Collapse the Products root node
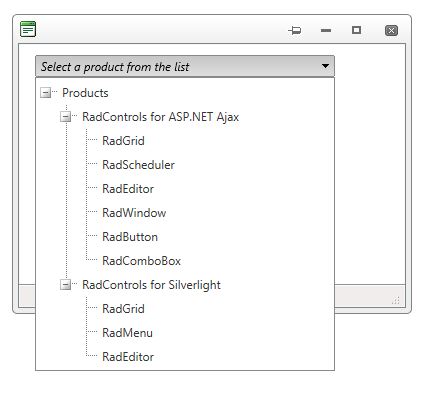 tap(45, 93)
